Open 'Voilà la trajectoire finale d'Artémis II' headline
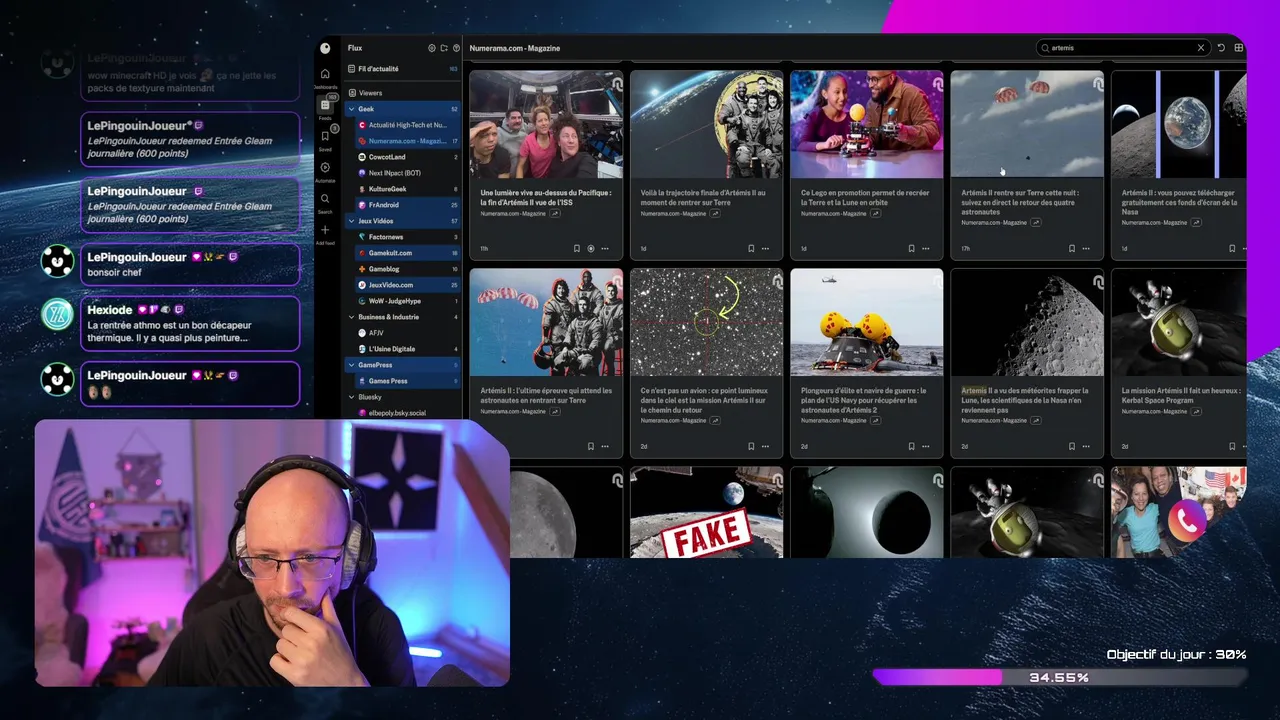The width and height of the screenshot is (1280, 720). coord(703,198)
